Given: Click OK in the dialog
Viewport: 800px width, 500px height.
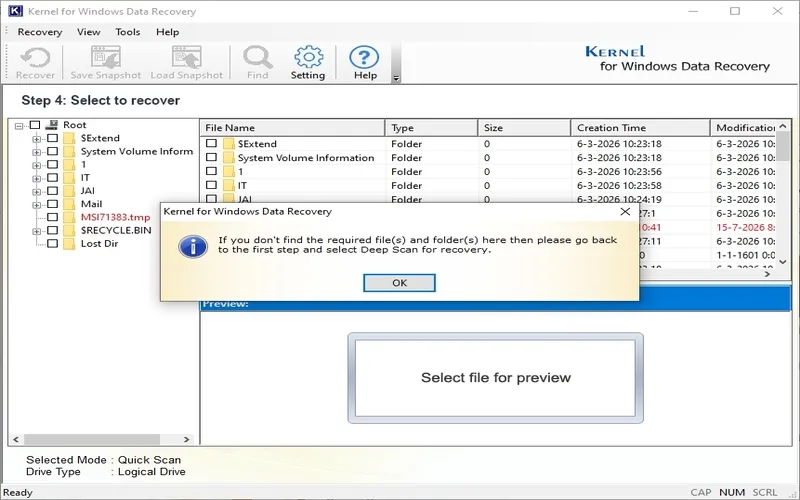Looking at the screenshot, I should pos(399,283).
